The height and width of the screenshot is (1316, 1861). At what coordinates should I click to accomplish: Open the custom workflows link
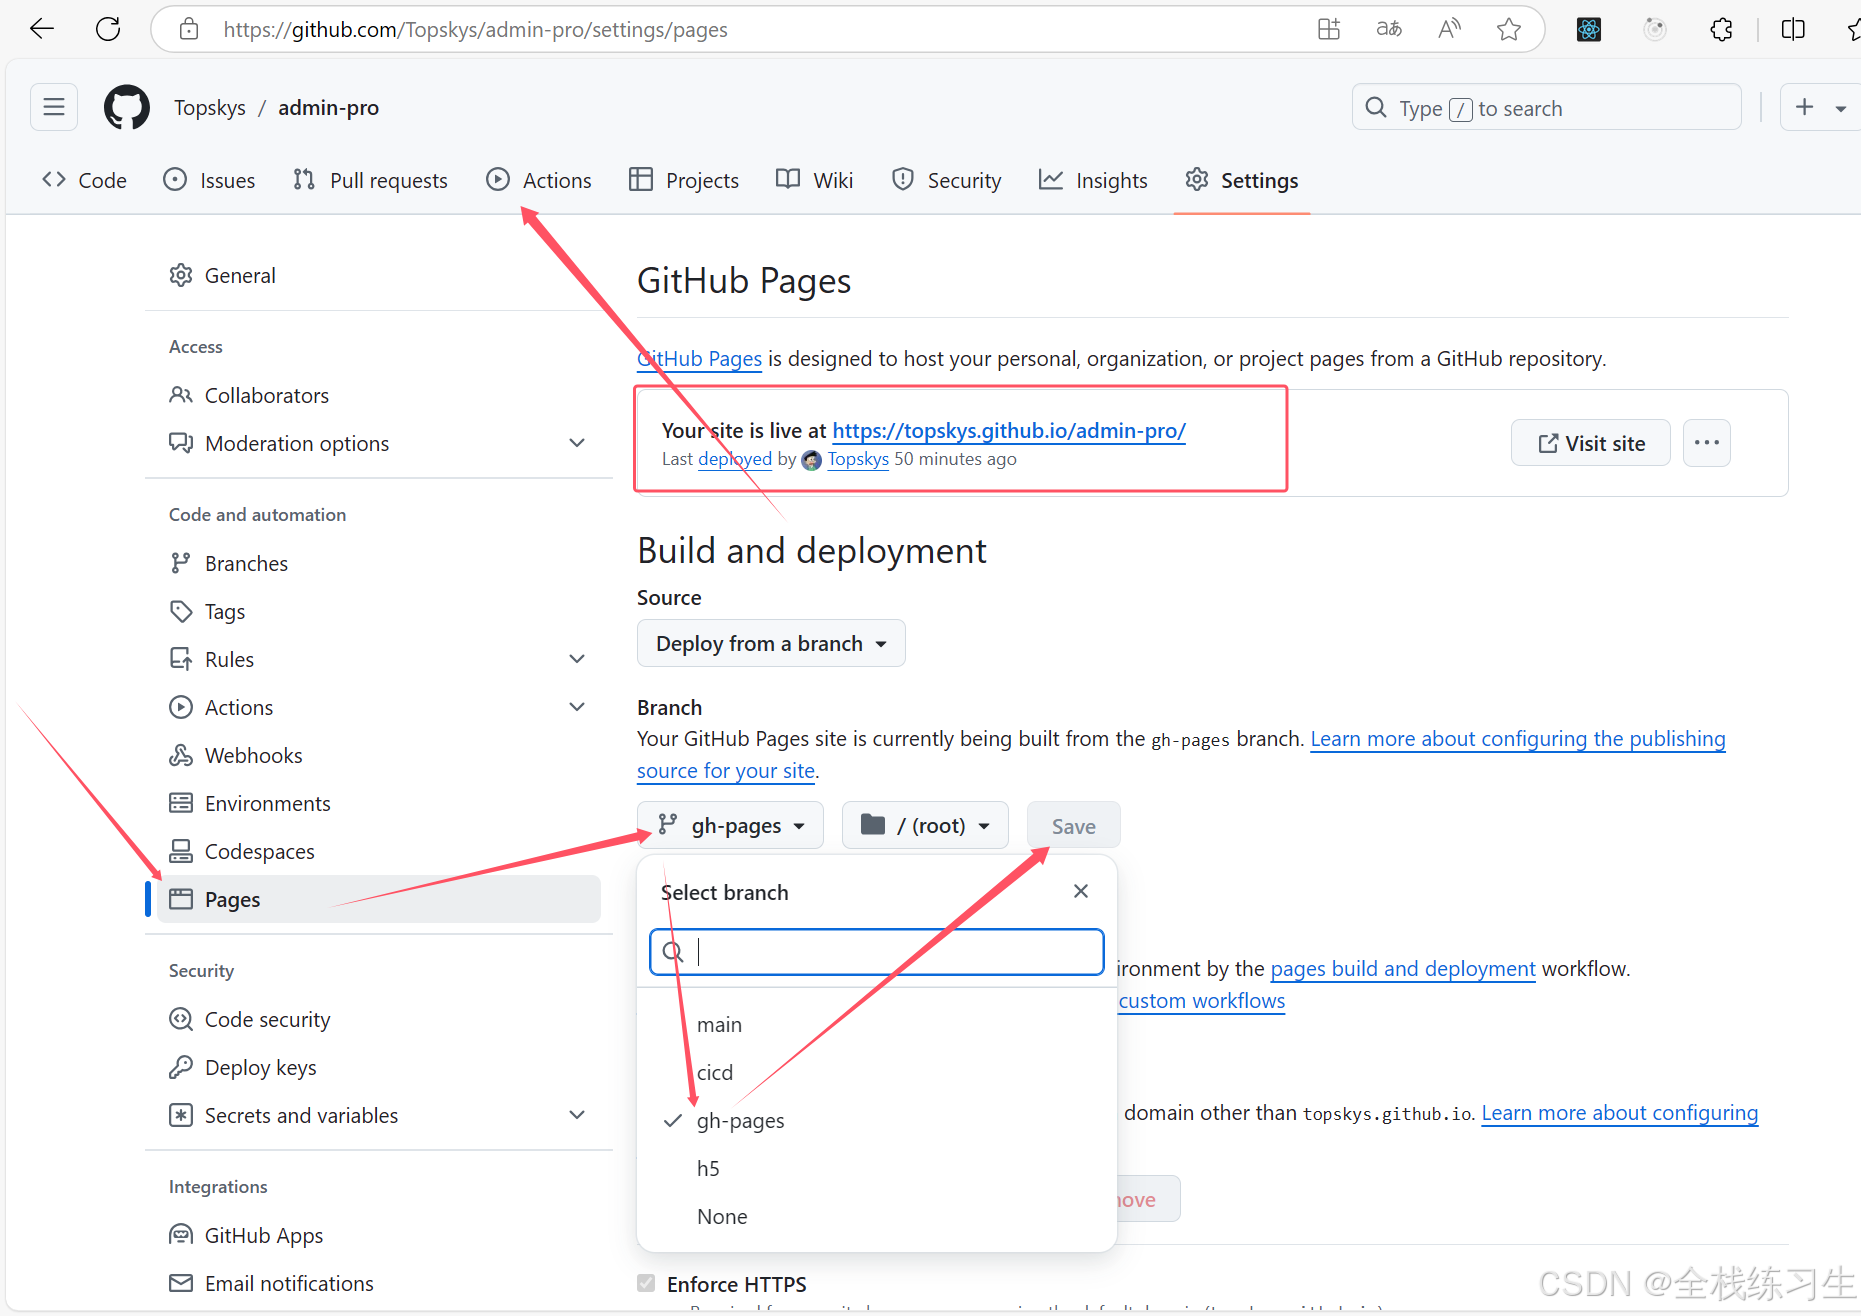pos(1202,1000)
